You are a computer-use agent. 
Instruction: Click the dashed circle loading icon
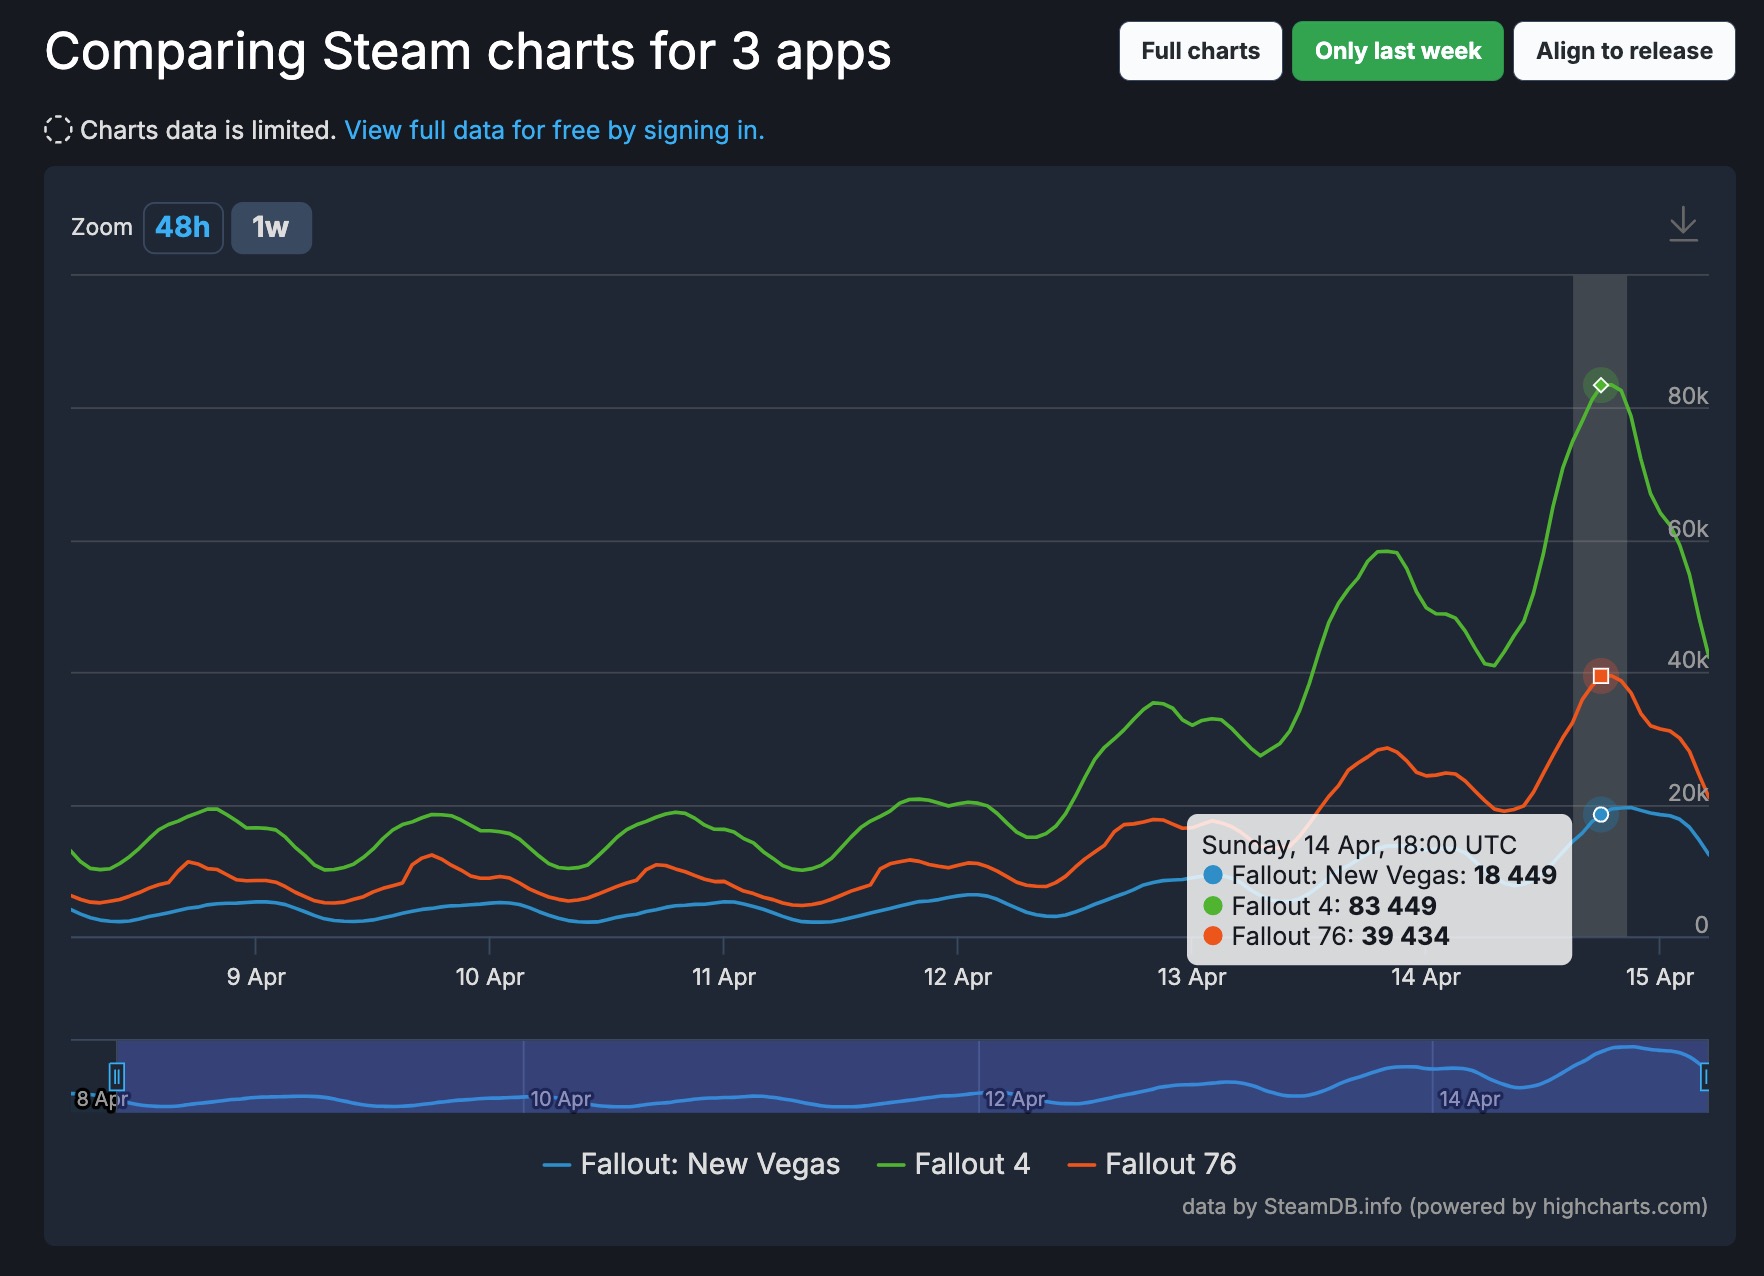coord(58,130)
